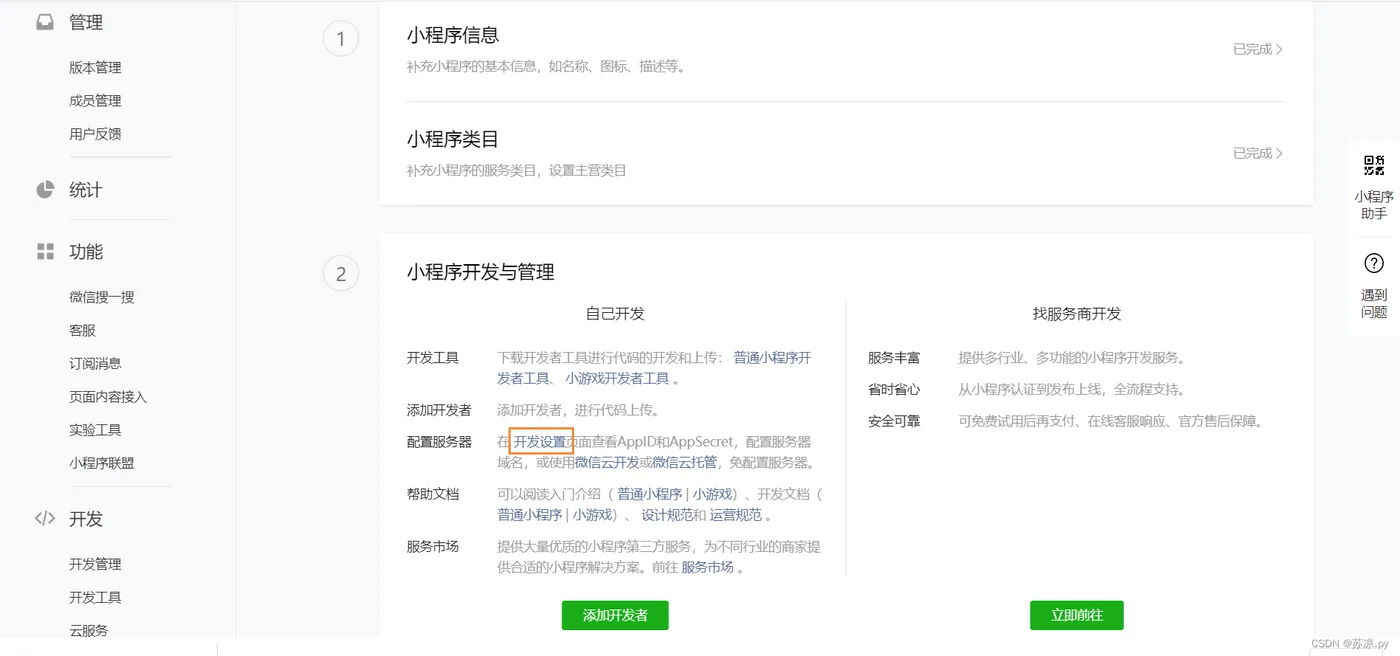Open 订阅消息 menu item
The image size is (1400, 656).
(95, 363)
